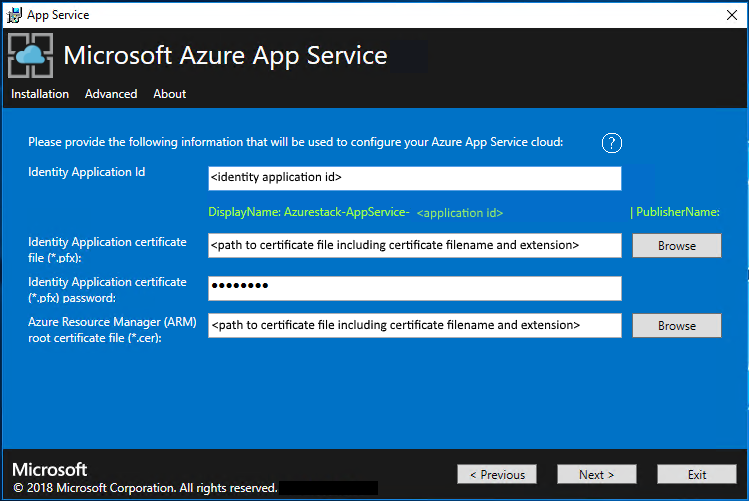
Task: Click the Exit button
Action: click(x=697, y=474)
